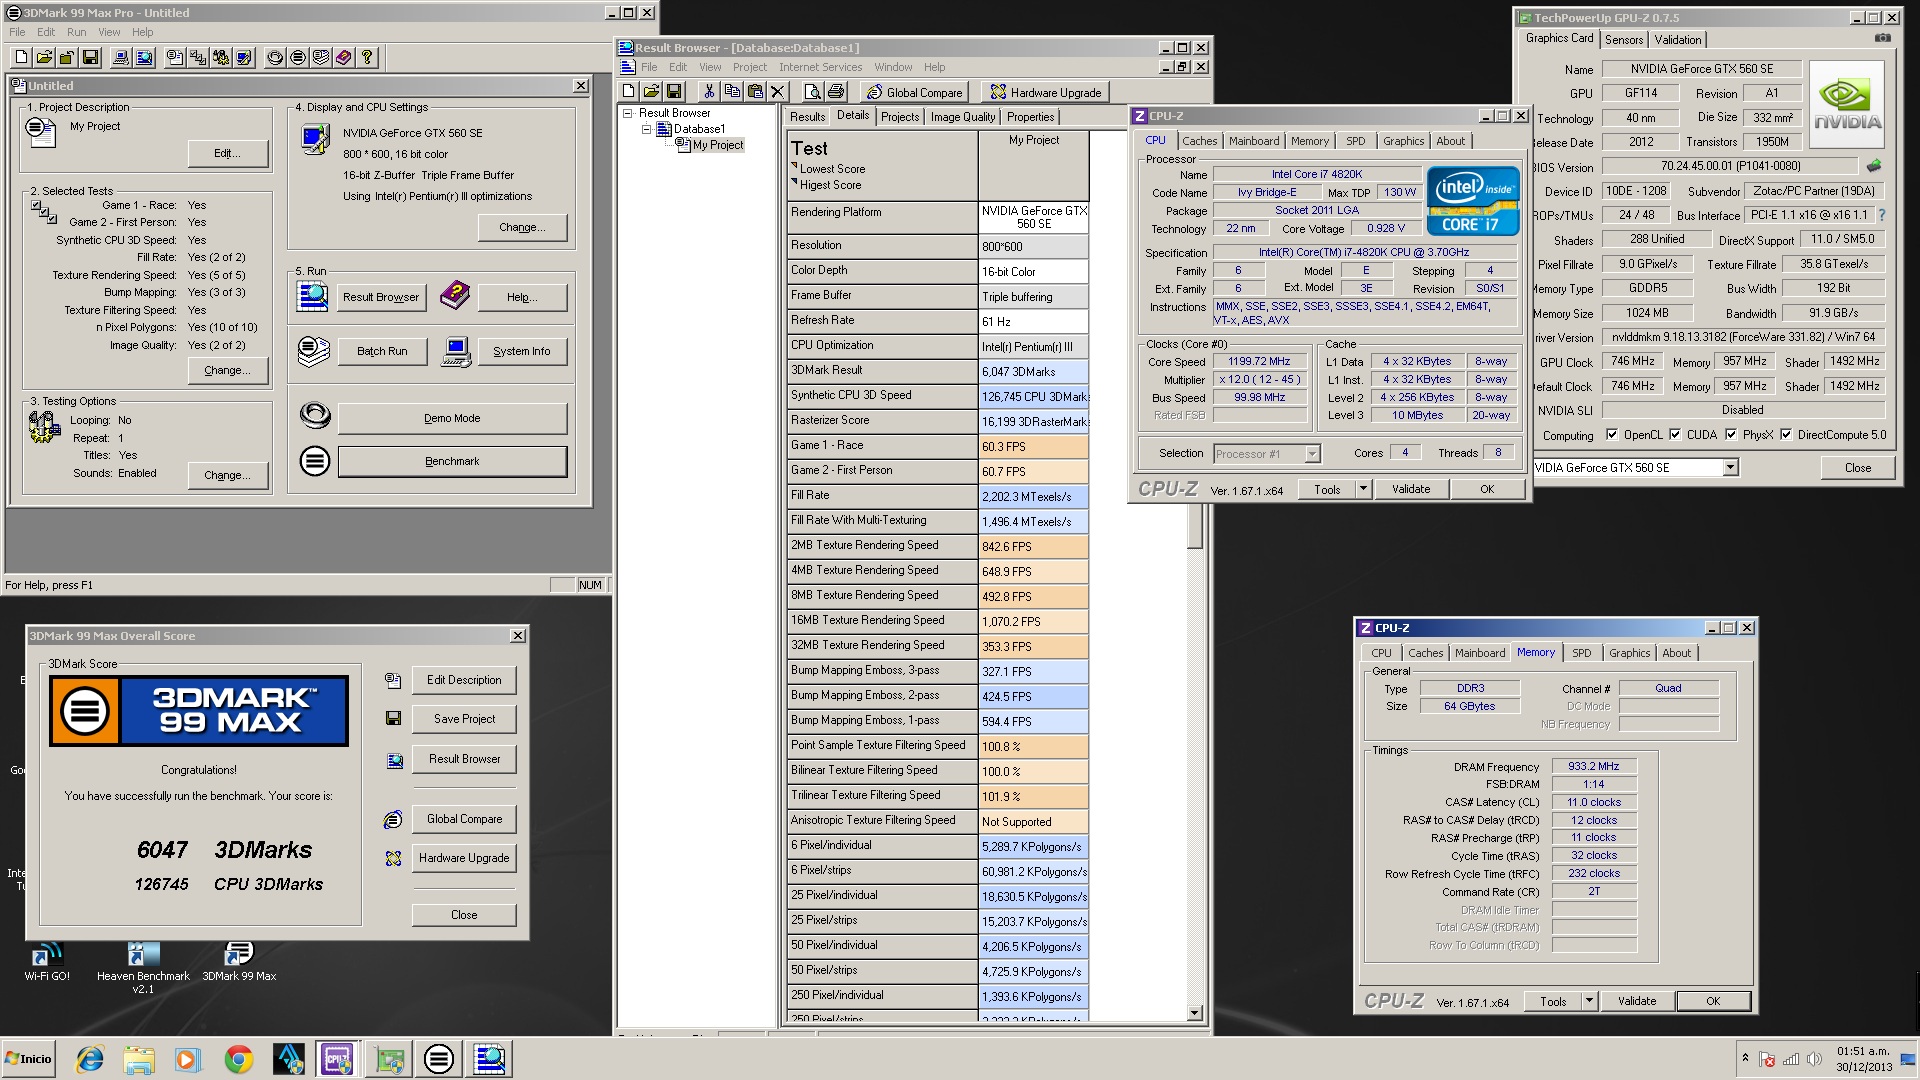Image resolution: width=1920 pixels, height=1080 pixels.
Task: Click Internet Explorer icon in the taskbar
Action: click(x=90, y=1059)
